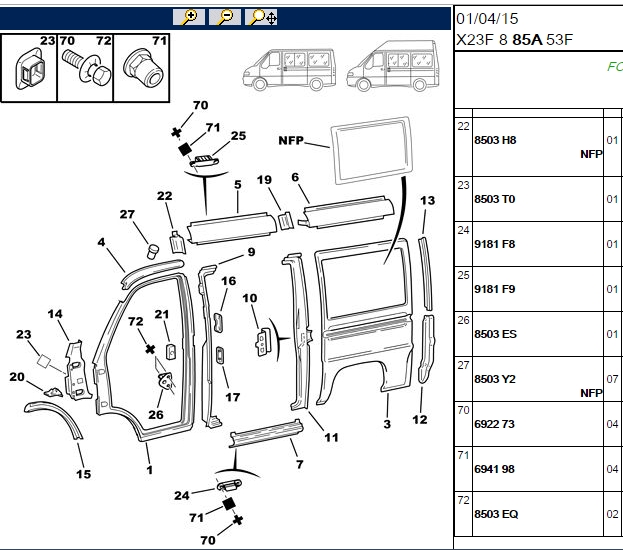Open part number 8503 H8
The width and height of the screenshot is (623, 550).
(x=495, y=140)
